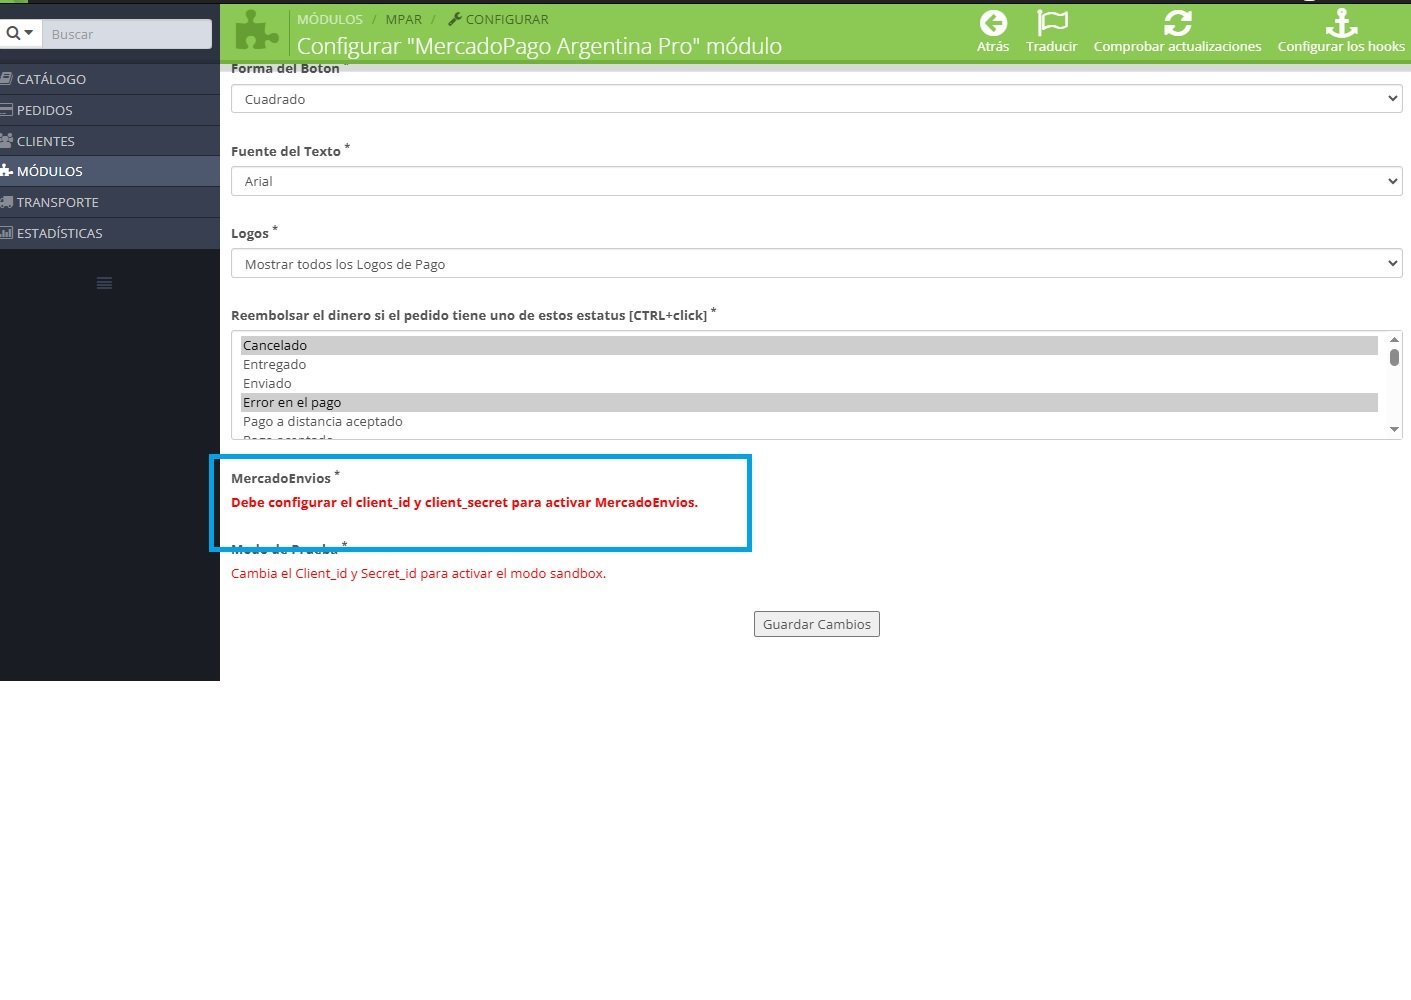
Task: Expand the Forma del Boton dropdown
Action: tap(816, 99)
